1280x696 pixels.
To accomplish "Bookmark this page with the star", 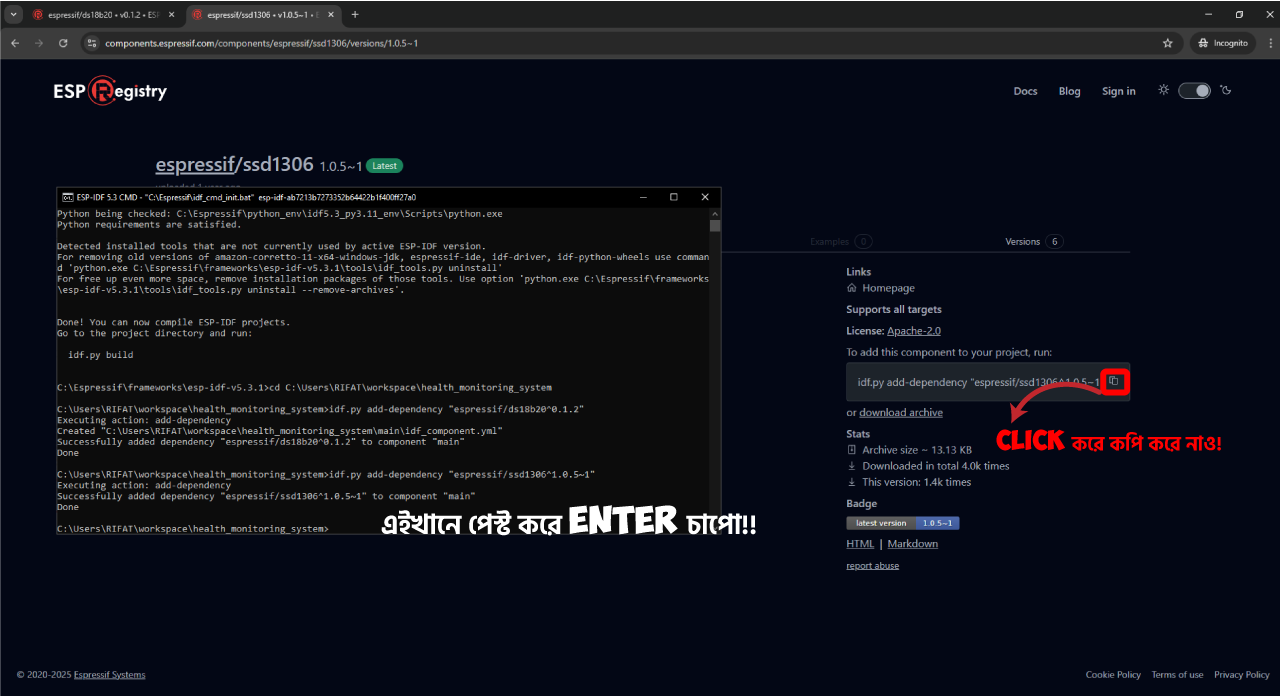I will [x=1167, y=43].
